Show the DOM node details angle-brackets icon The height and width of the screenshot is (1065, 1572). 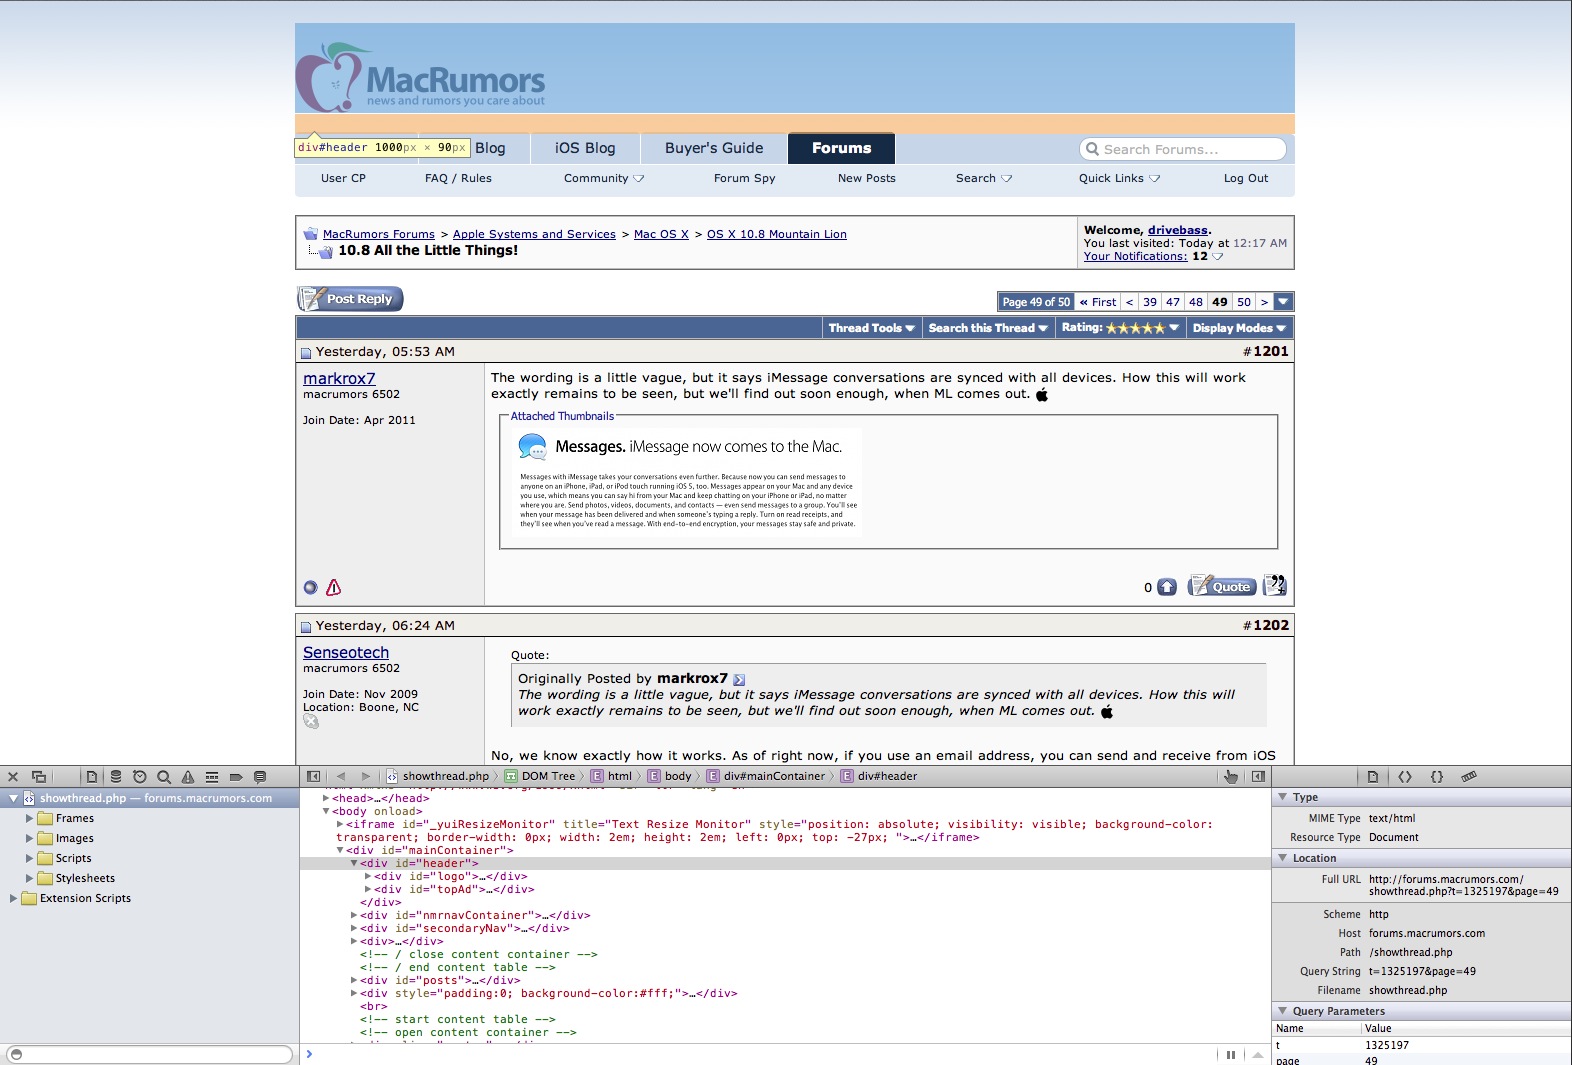click(1405, 777)
